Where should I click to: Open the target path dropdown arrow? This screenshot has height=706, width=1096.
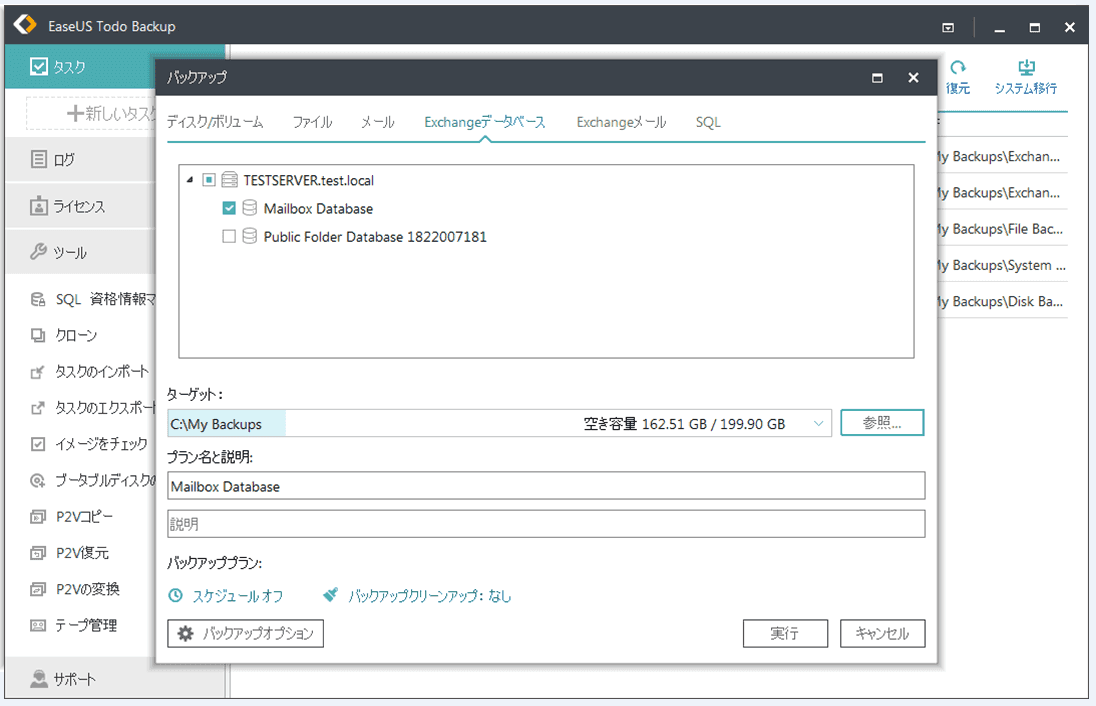coord(818,424)
